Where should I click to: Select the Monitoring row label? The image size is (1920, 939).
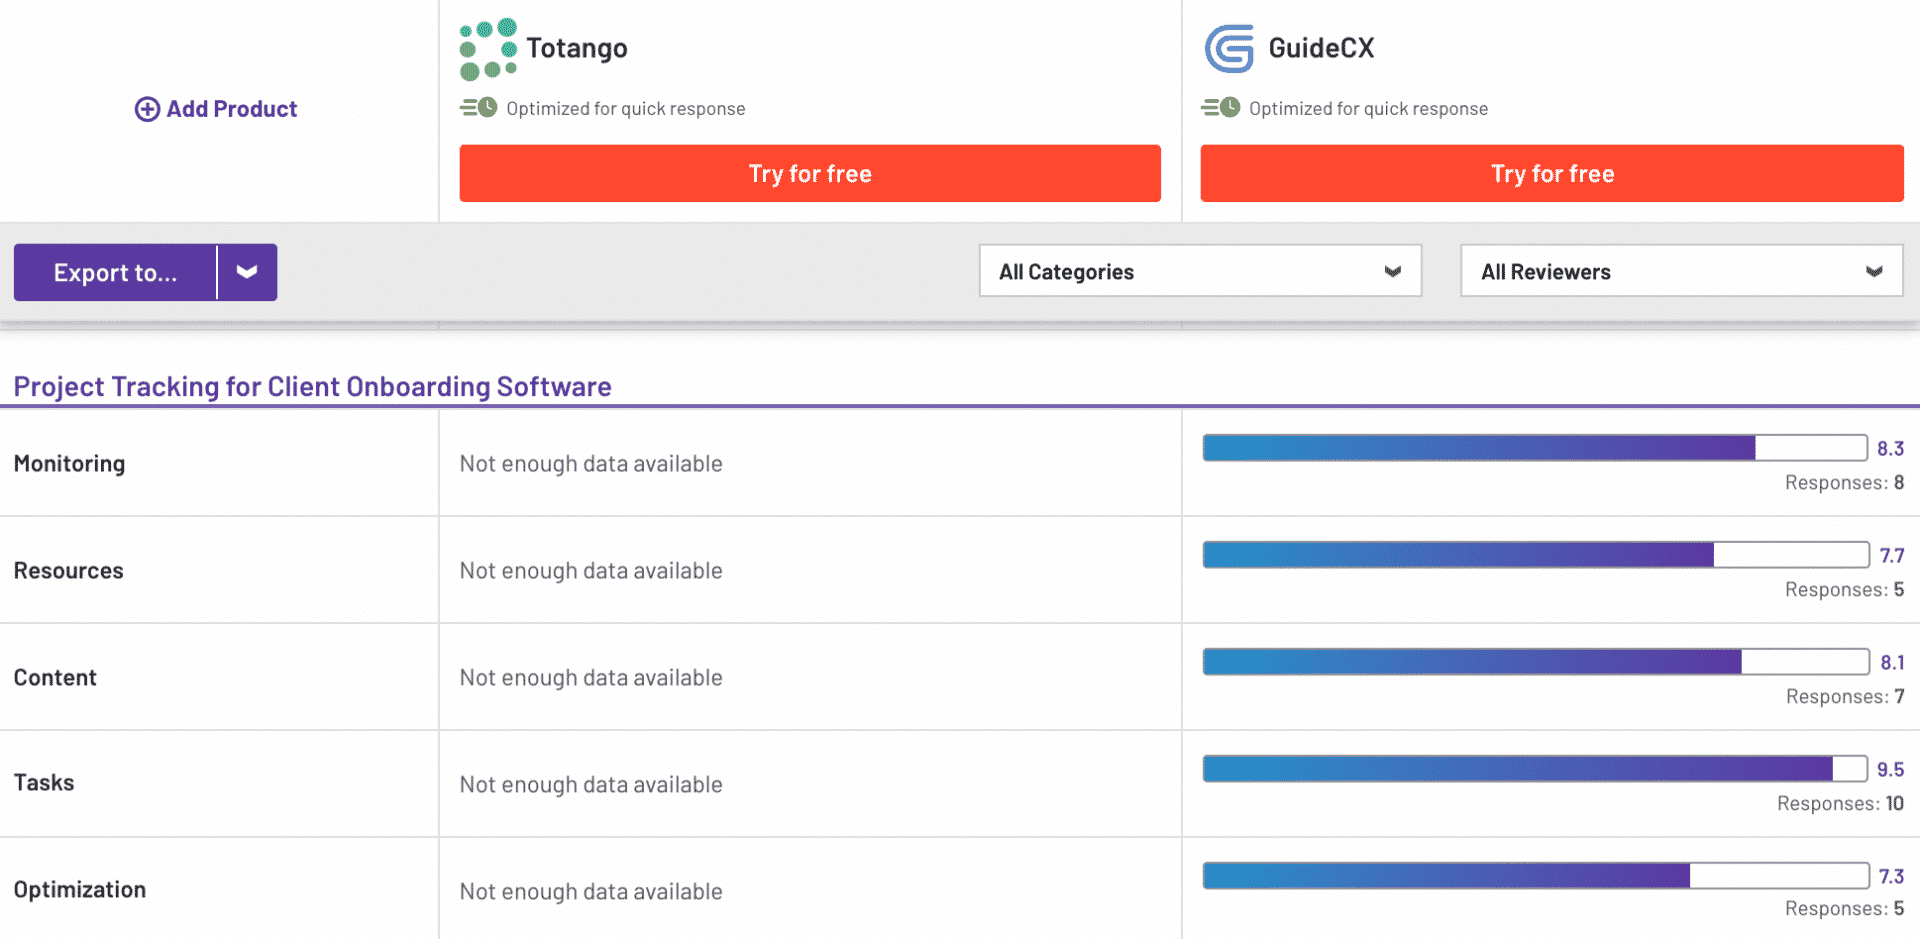(x=70, y=463)
